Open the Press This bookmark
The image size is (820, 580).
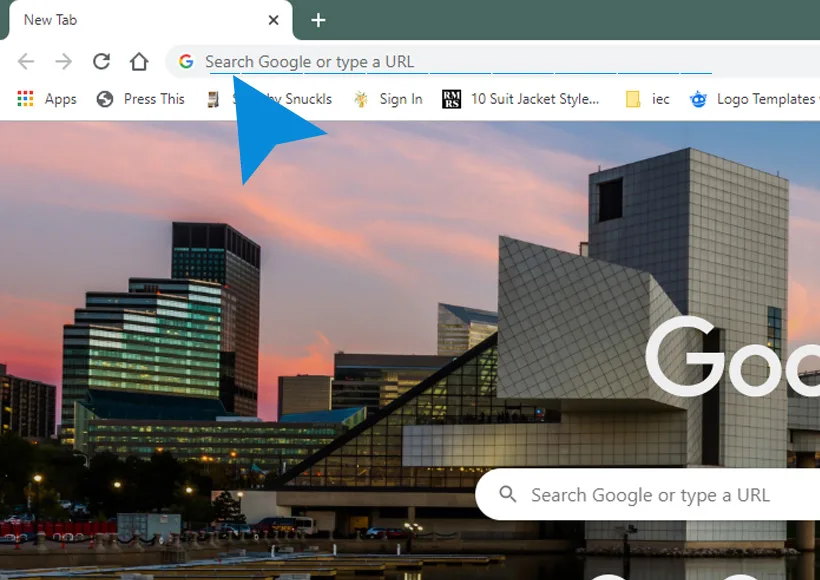(x=154, y=99)
